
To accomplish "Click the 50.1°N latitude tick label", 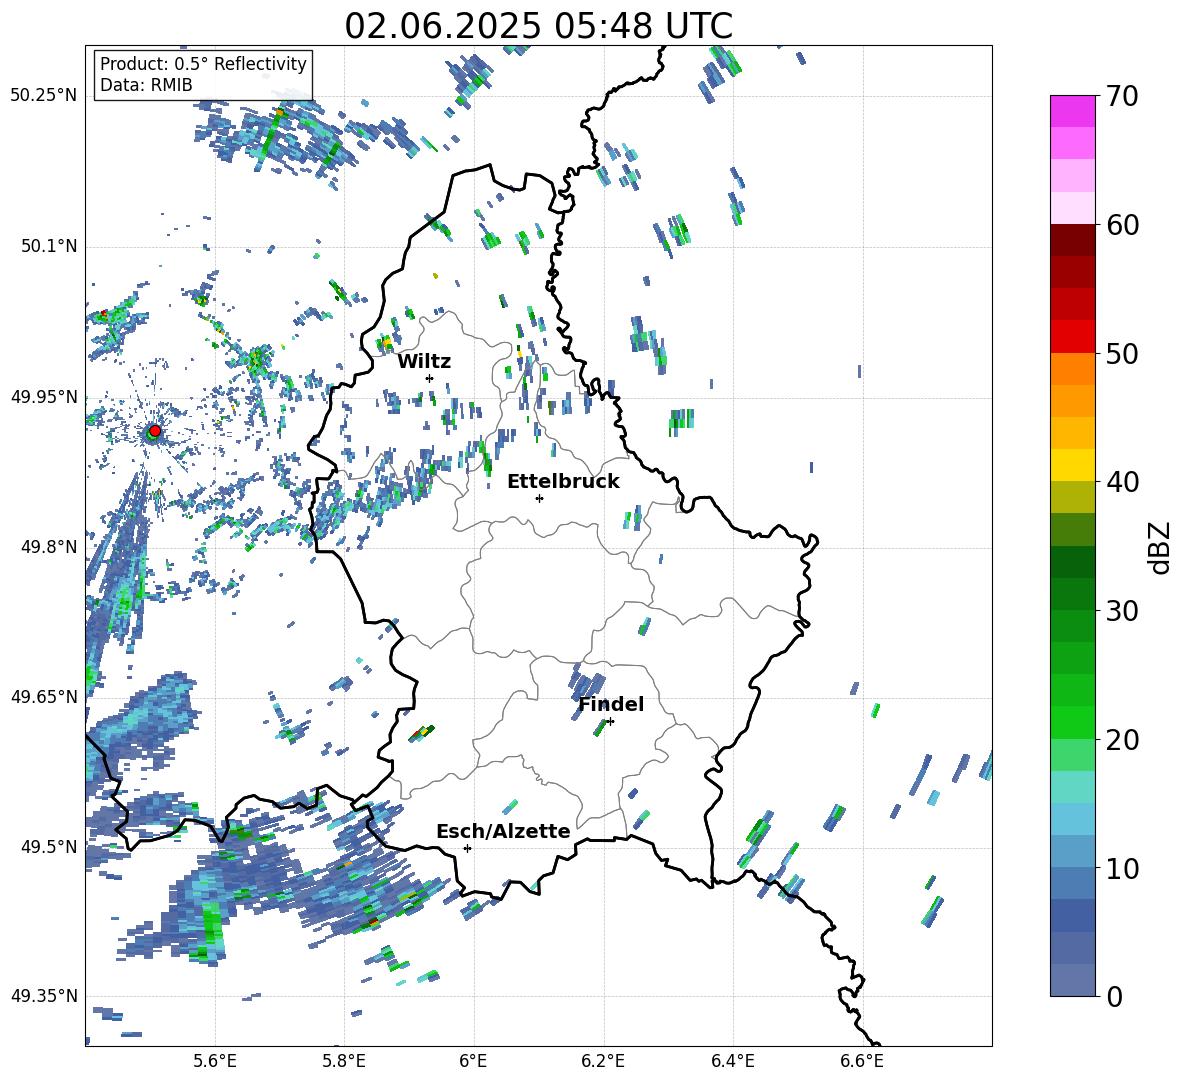I will (x=48, y=246).
